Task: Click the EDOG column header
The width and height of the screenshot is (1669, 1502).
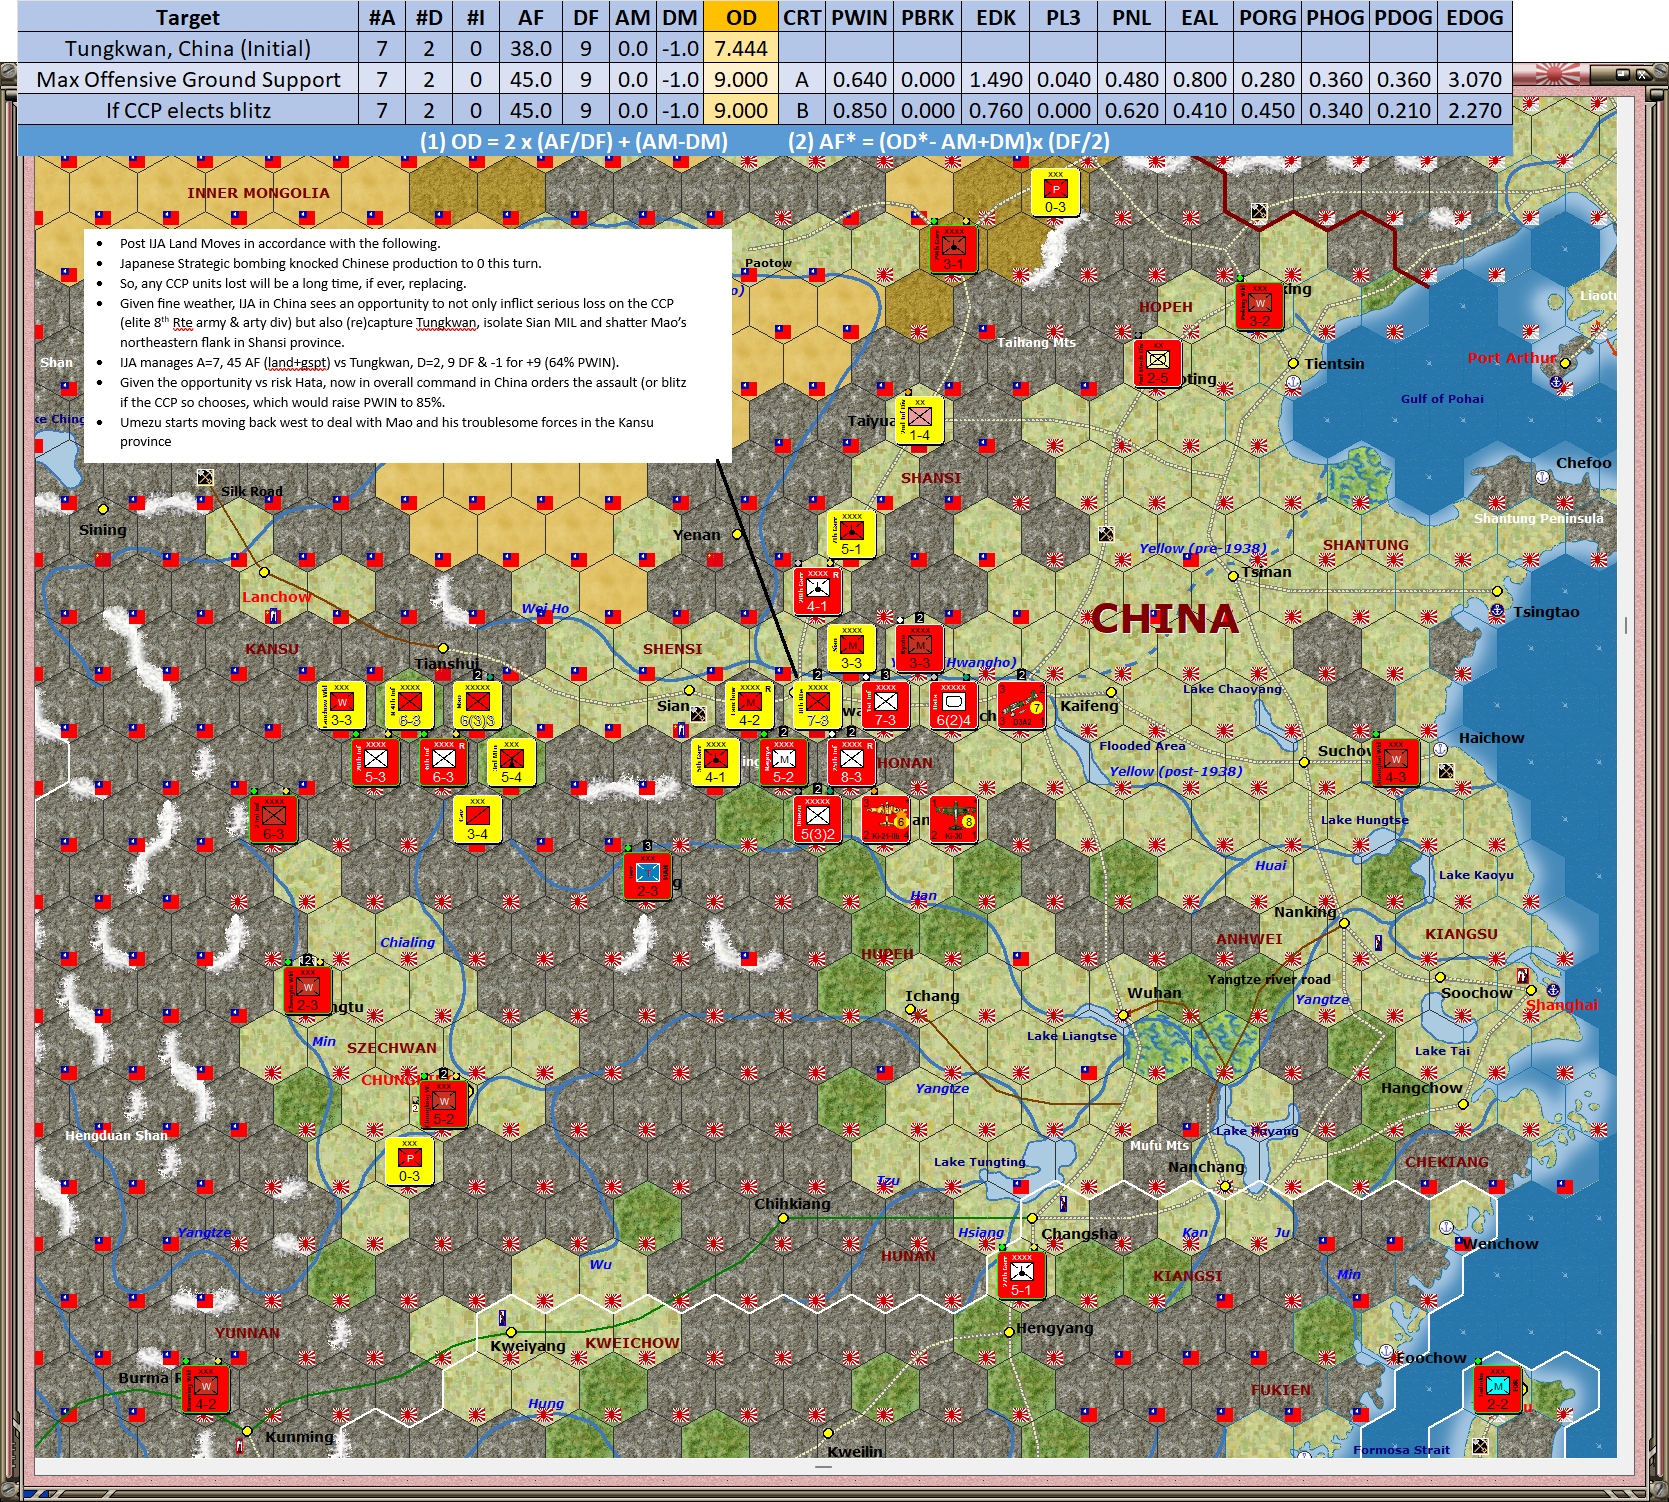Action: 1475,17
